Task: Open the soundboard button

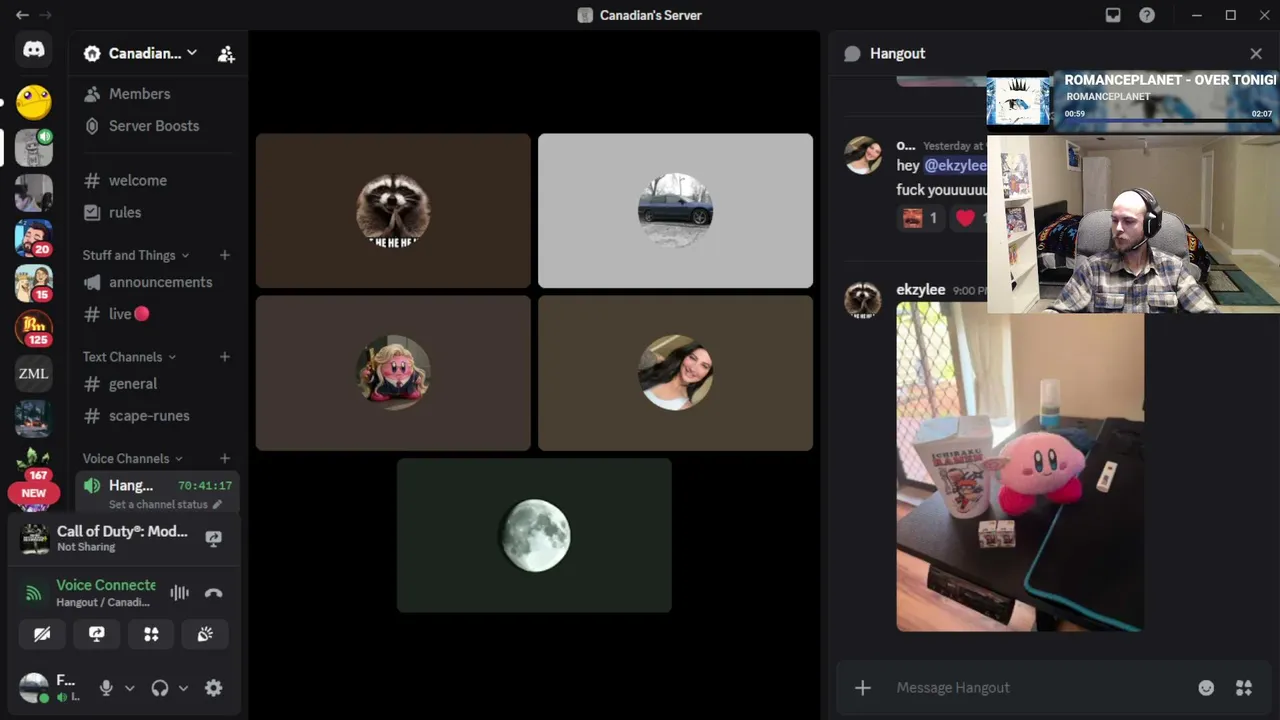Action: coord(205,634)
